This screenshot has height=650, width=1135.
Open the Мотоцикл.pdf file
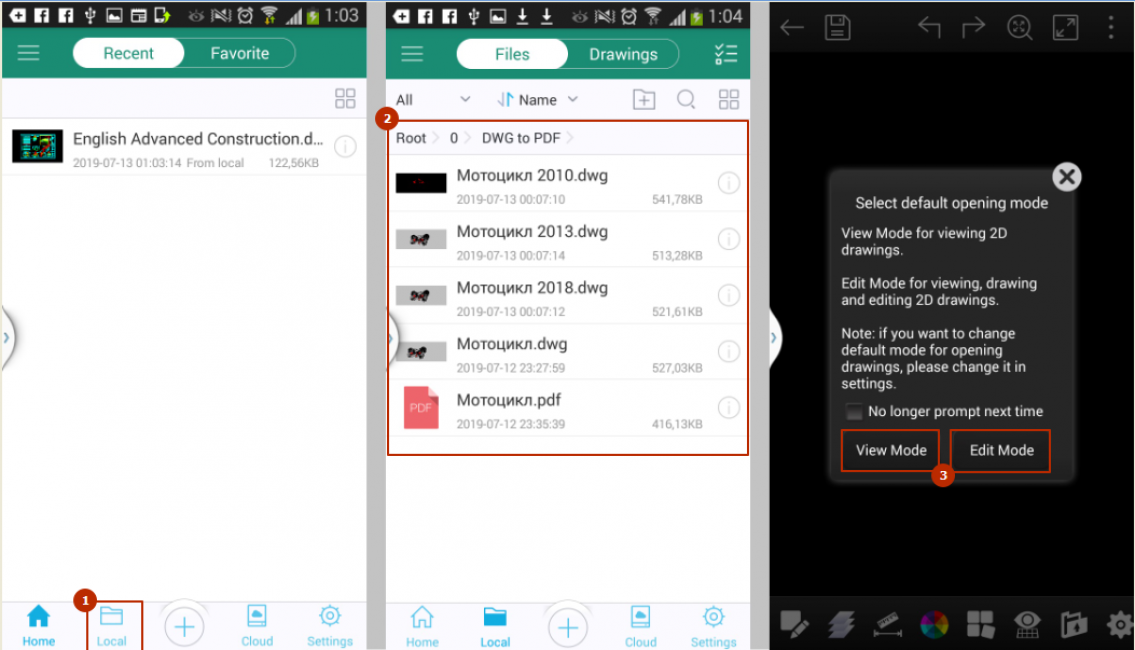[x=508, y=400]
